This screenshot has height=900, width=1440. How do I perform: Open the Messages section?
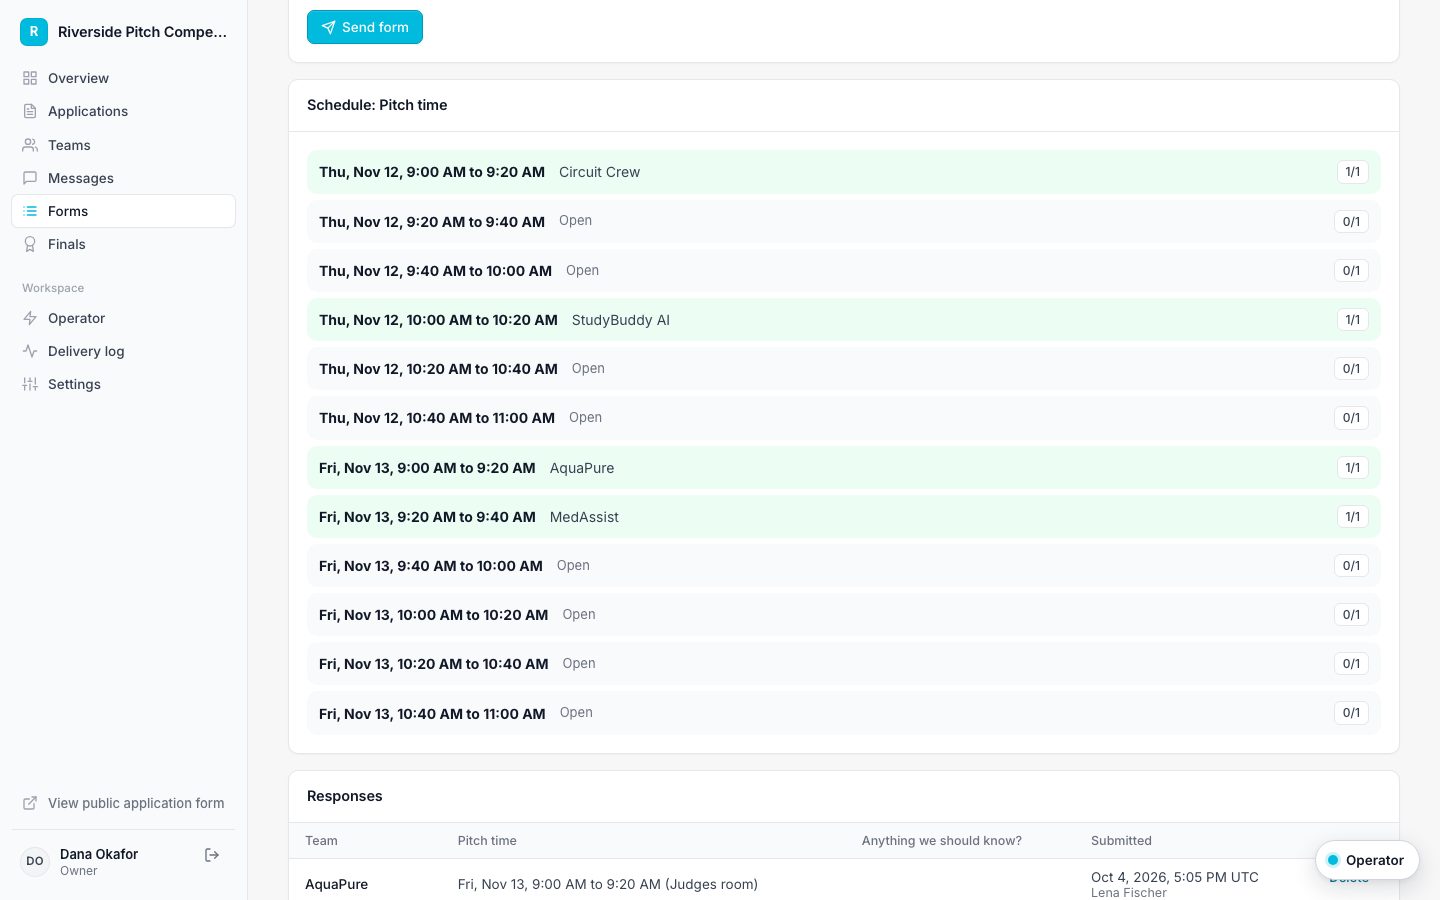point(123,178)
